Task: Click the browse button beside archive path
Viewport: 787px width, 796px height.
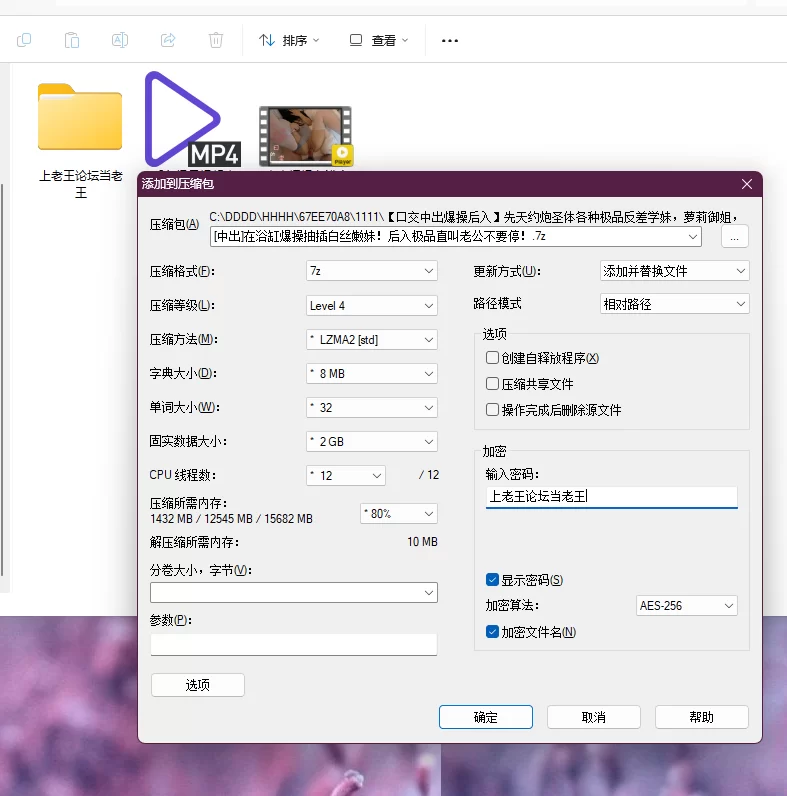Action: [x=734, y=237]
